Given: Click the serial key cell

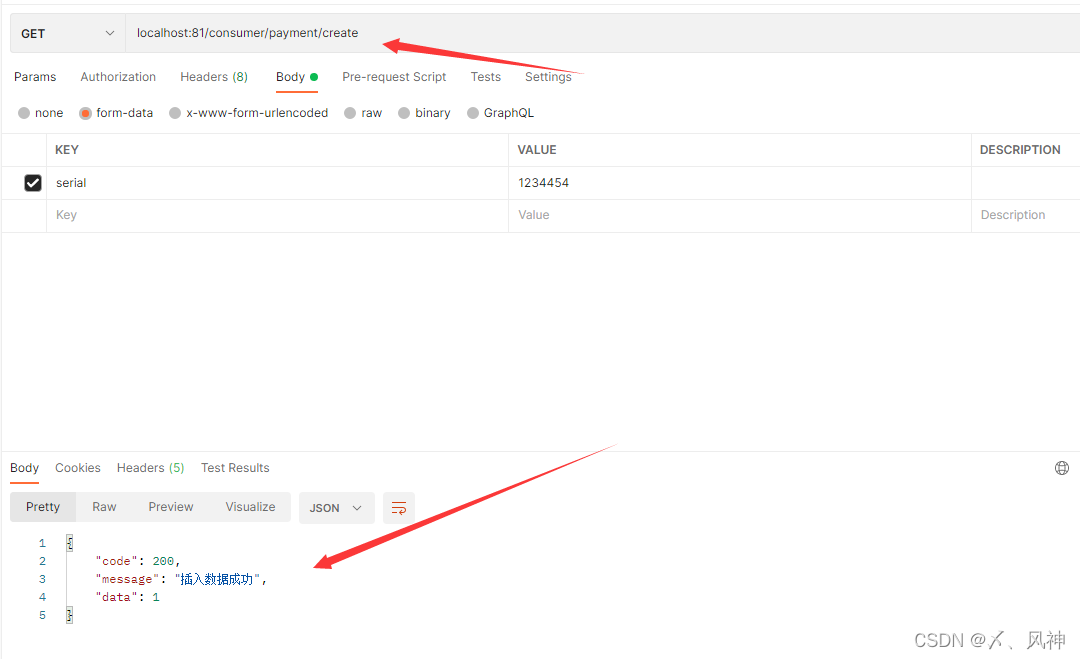Looking at the screenshot, I should (278, 182).
